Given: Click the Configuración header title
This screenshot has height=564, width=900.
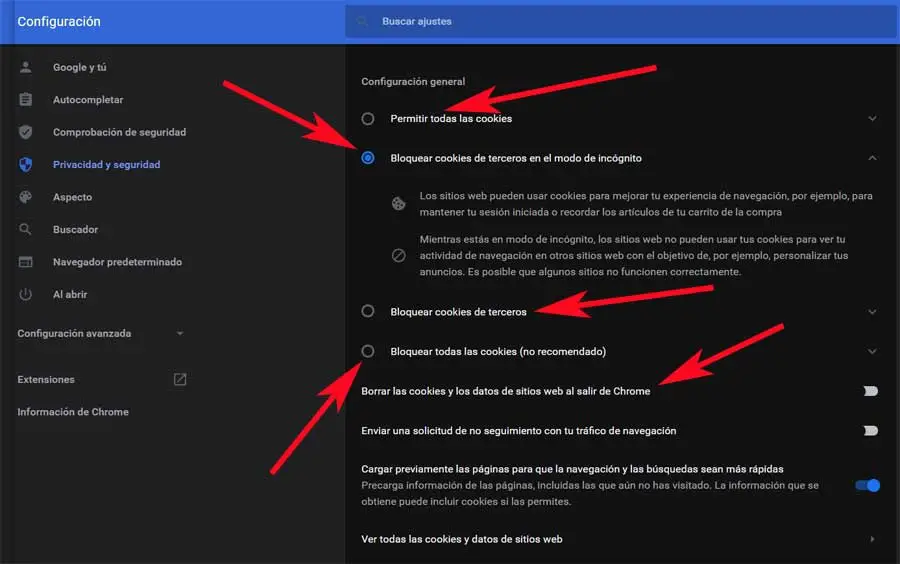Looking at the screenshot, I should (59, 21).
